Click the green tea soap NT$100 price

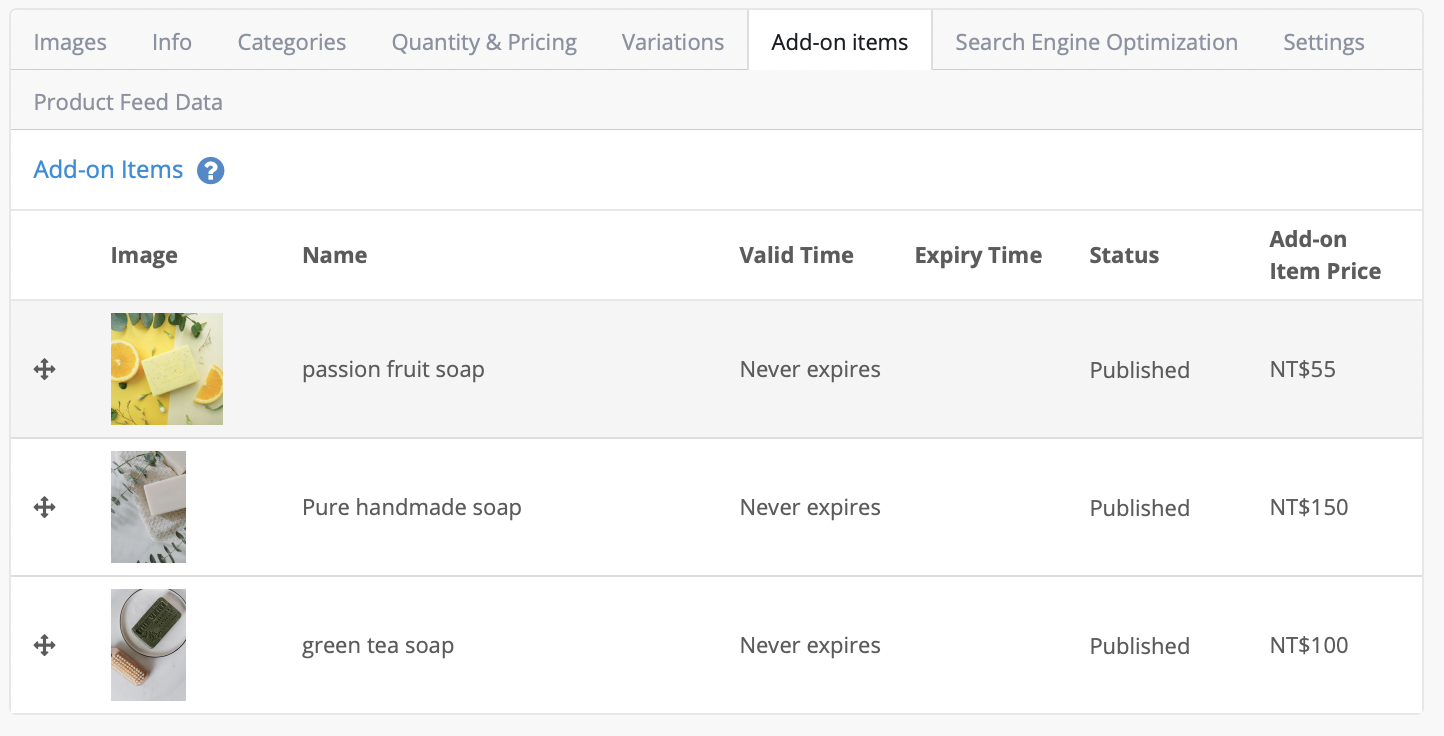[x=1309, y=645]
